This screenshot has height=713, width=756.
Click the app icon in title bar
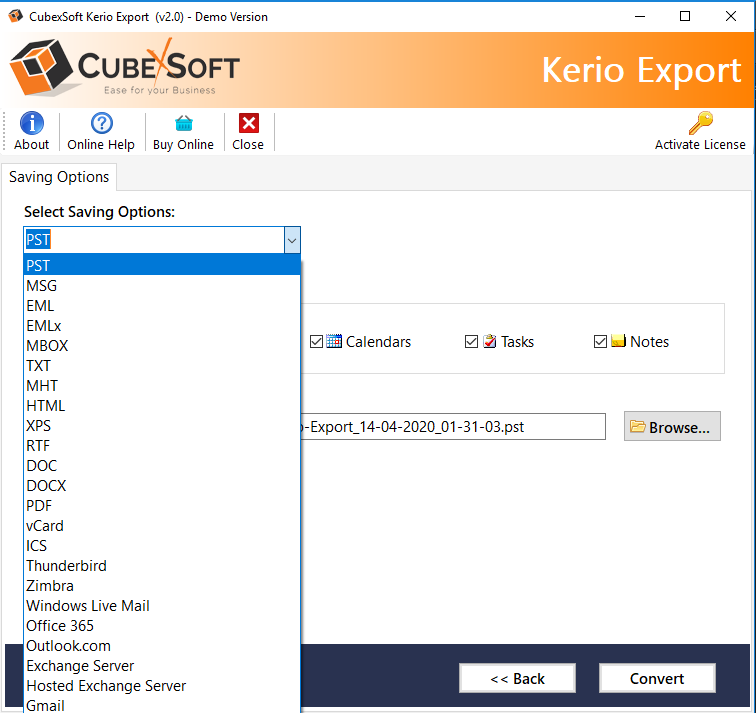tap(15, 16)
